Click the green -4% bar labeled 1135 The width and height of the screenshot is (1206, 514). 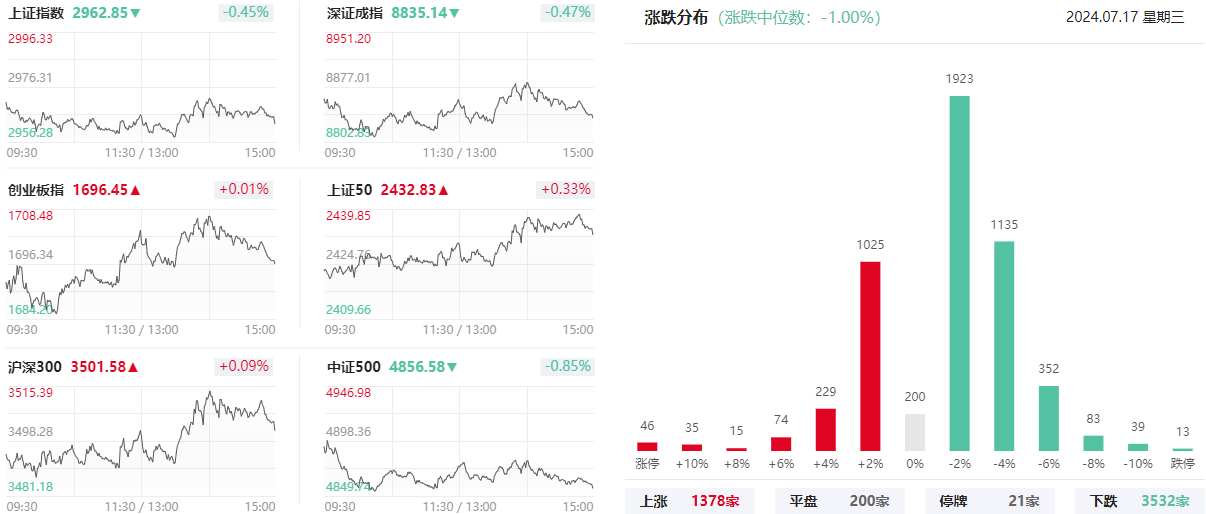1004,346
